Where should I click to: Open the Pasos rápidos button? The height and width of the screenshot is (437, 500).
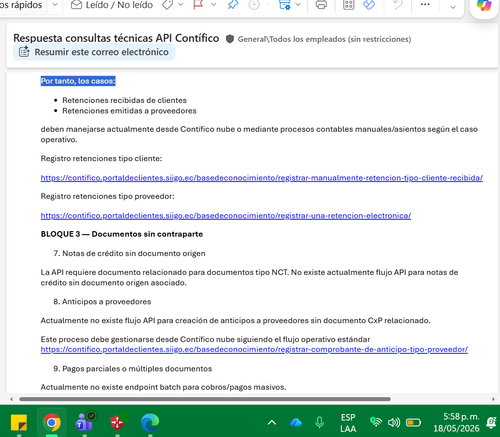21,5
